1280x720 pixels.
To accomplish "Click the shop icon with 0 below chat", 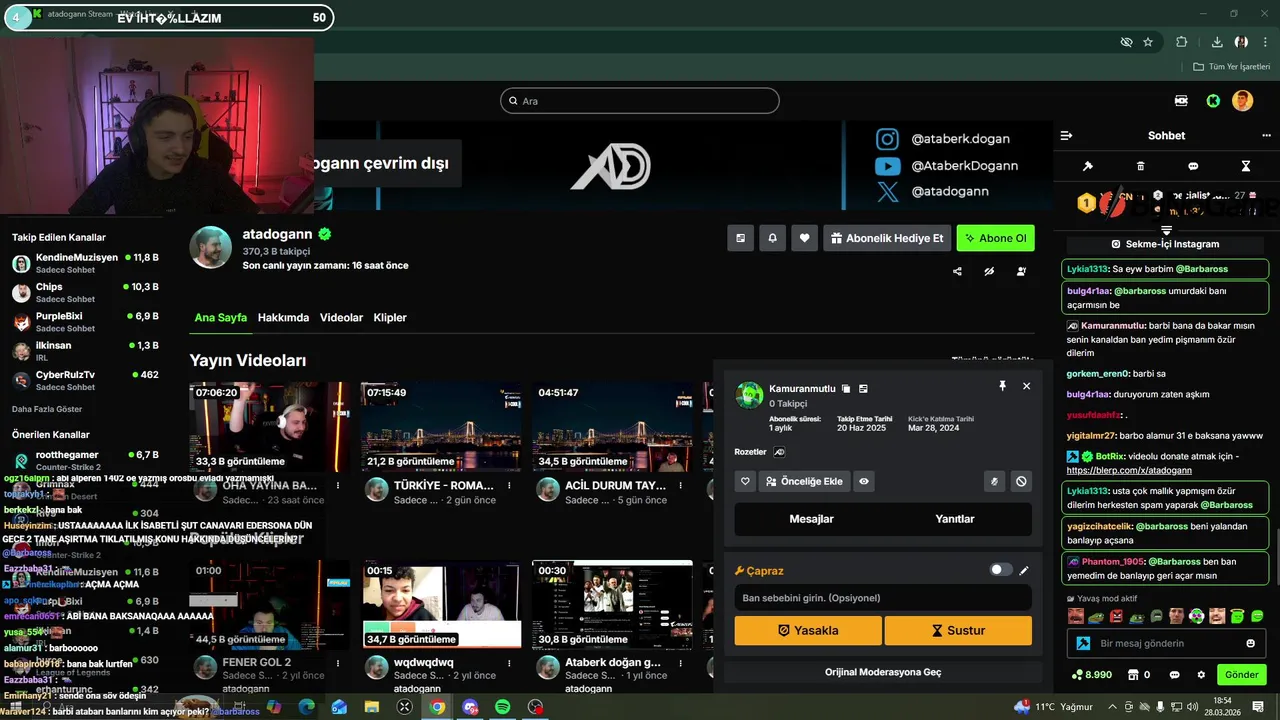I will [1137, 675].
